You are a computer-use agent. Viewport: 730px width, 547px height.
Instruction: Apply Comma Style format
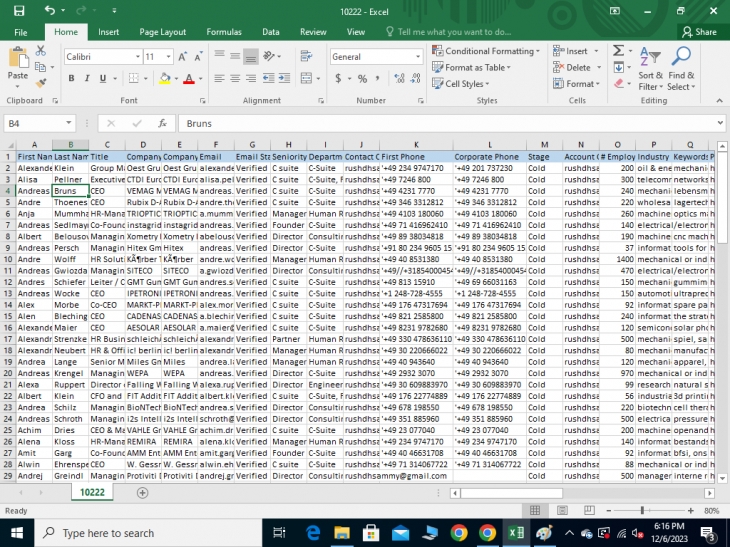pos(377,78)
